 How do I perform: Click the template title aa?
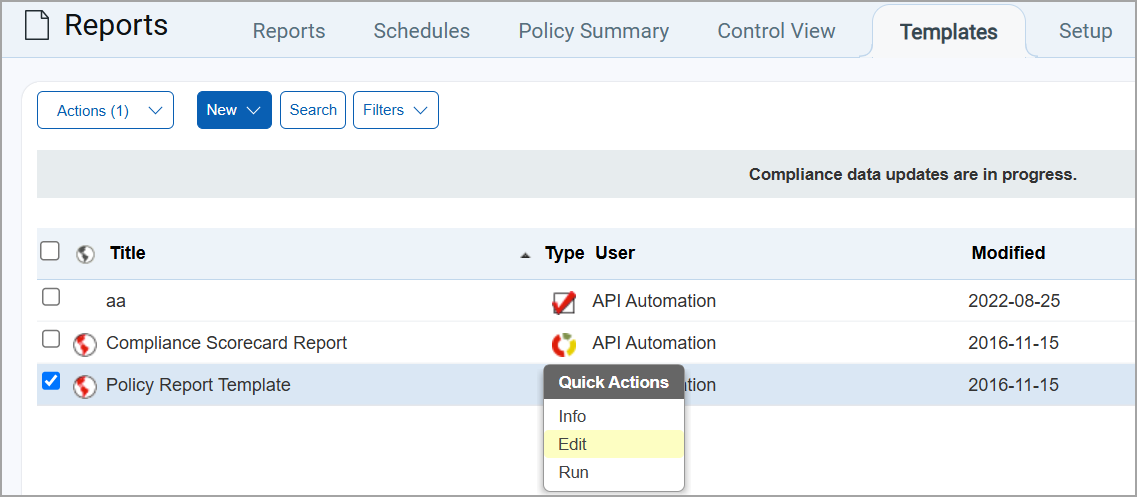point(116,301)
